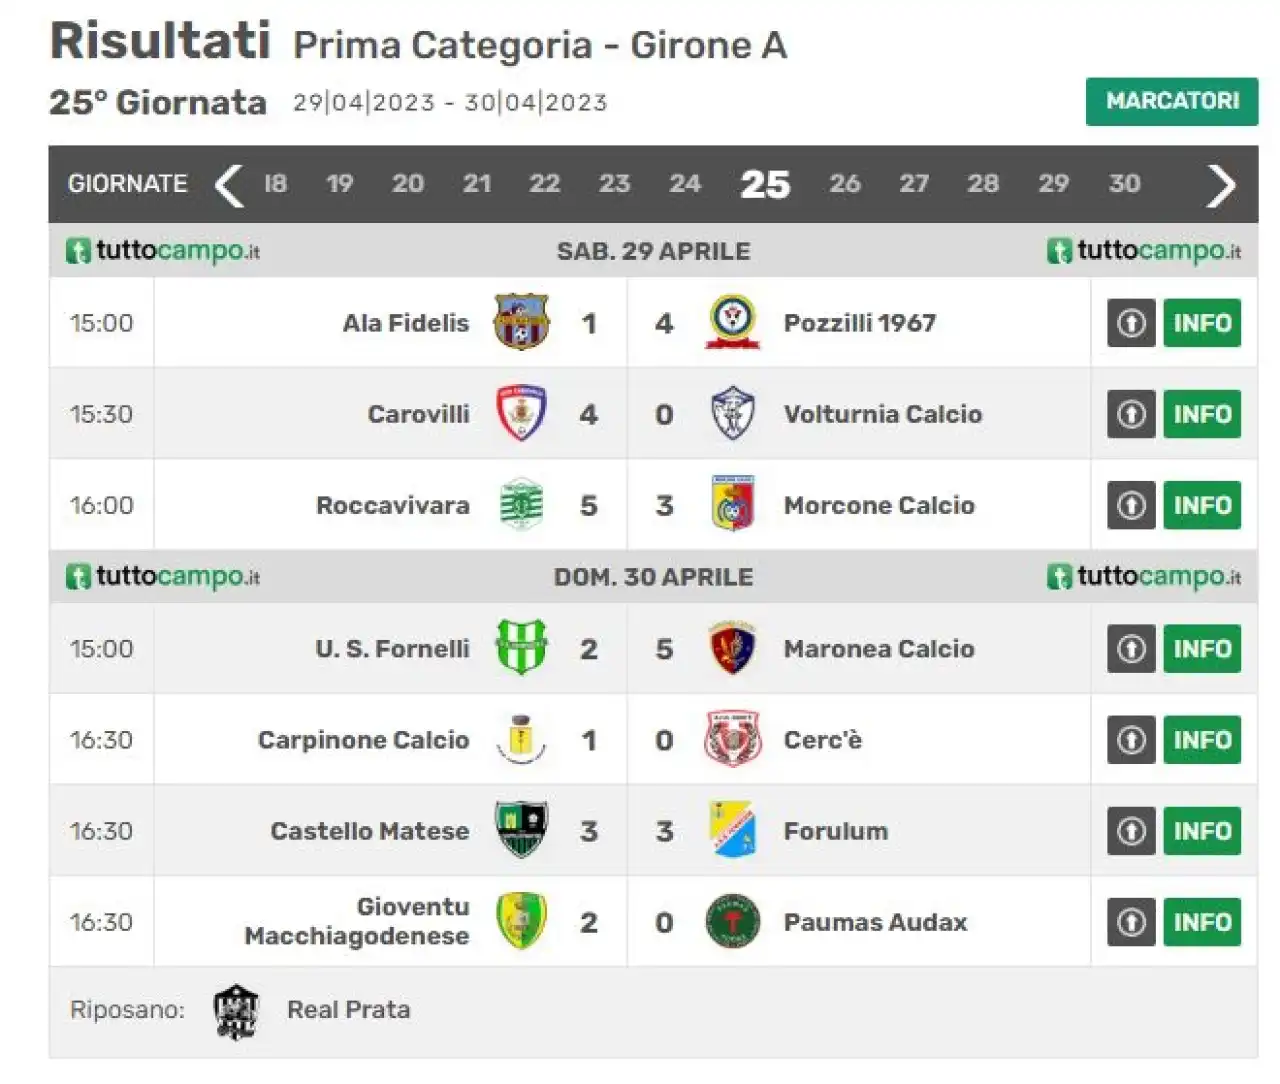
Task: Switch to giornata 26
Action: (845, 184)
